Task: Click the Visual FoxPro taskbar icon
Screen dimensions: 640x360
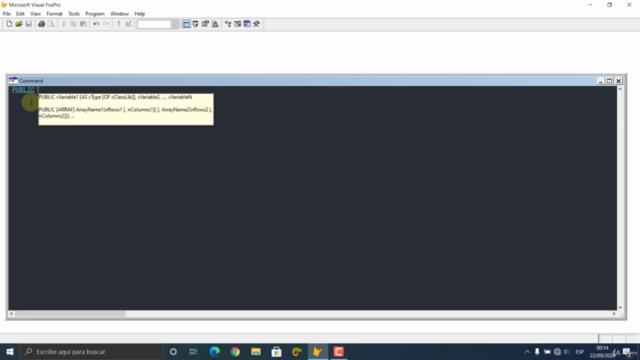Action: tap(318, 351)
